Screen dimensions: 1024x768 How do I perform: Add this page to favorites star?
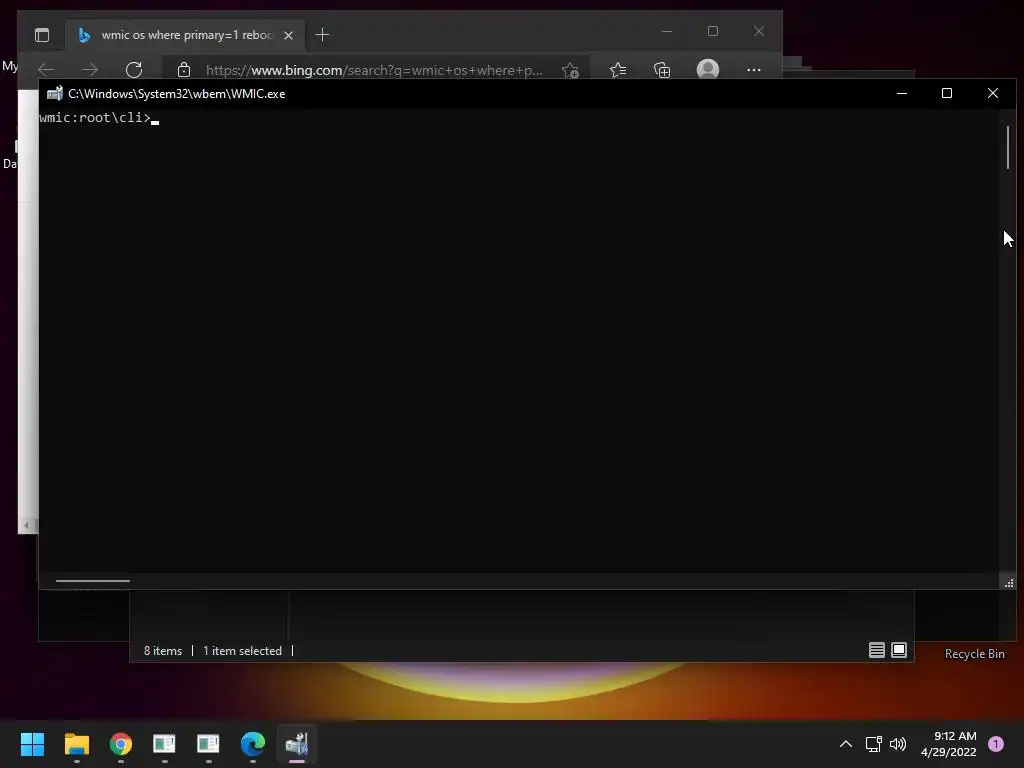coord(570,70)
